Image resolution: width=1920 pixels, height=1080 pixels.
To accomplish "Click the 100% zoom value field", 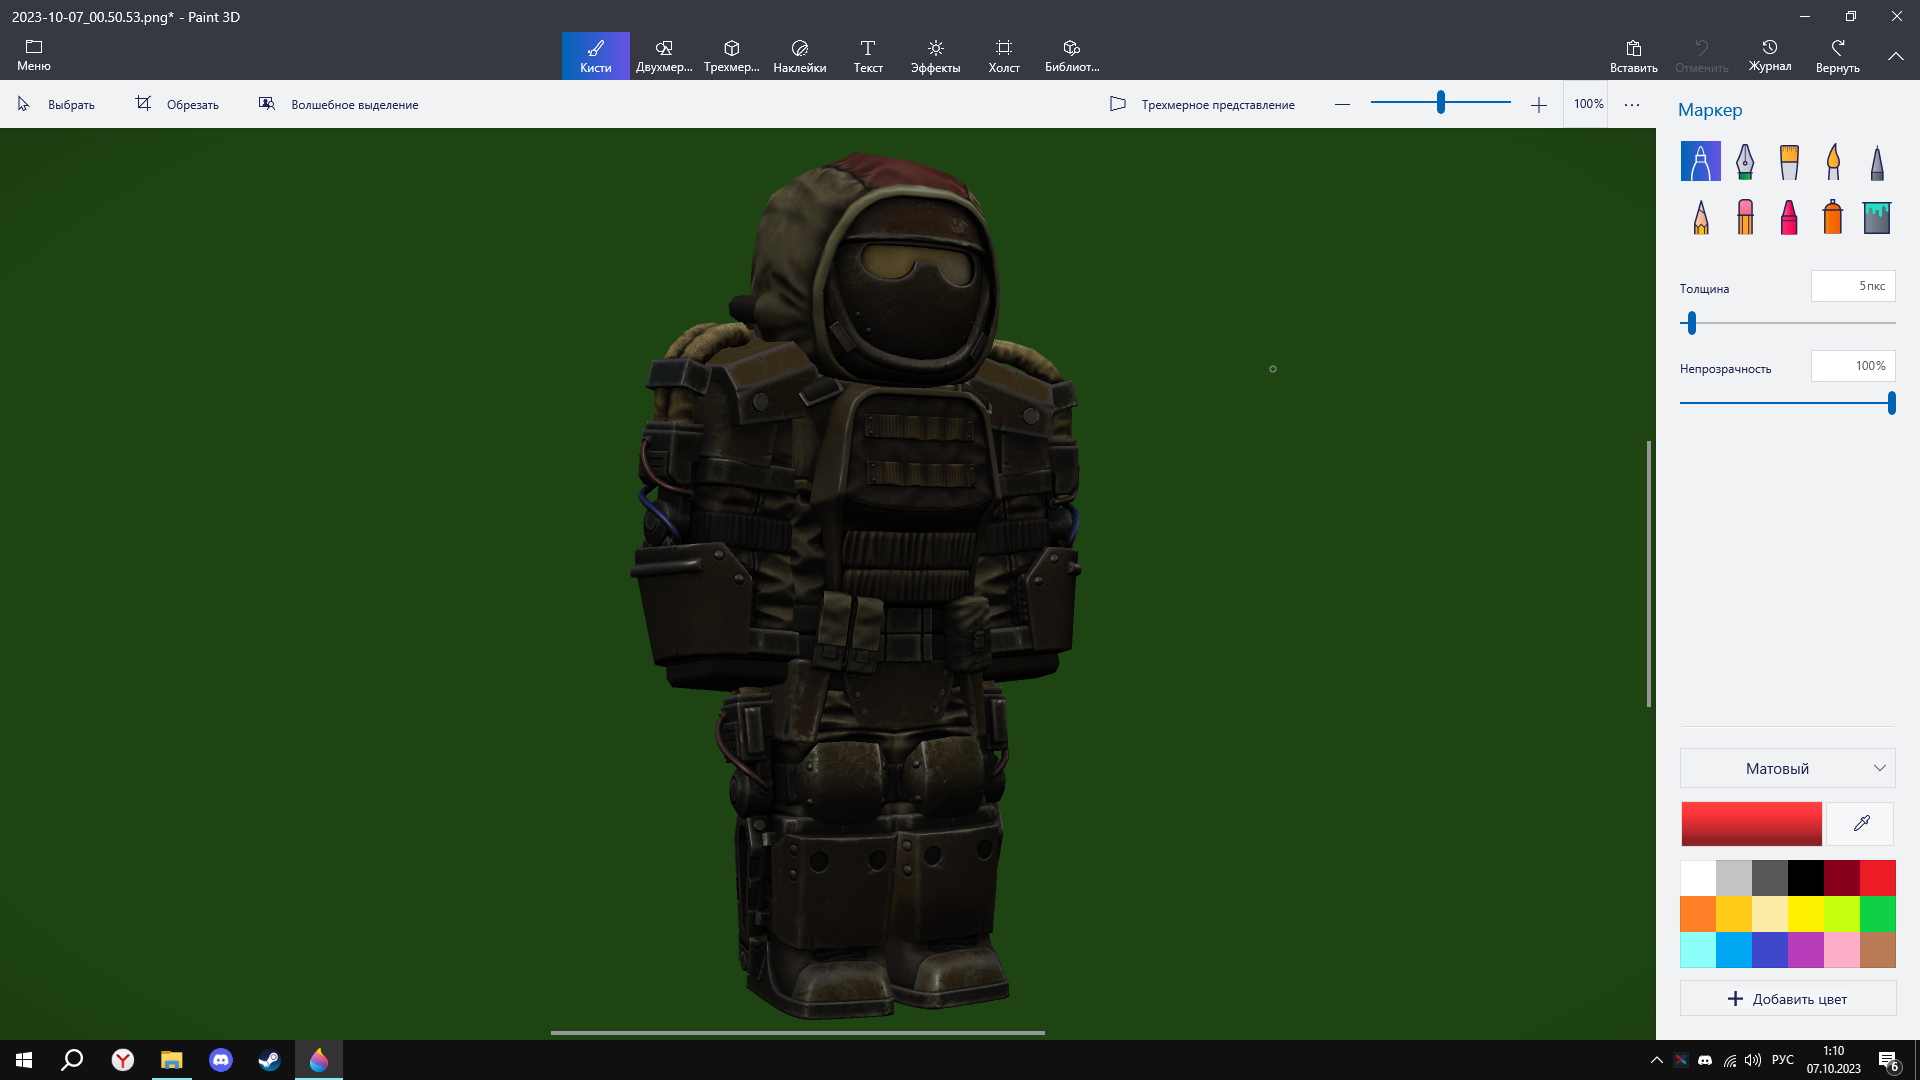I will point(1588,104).
